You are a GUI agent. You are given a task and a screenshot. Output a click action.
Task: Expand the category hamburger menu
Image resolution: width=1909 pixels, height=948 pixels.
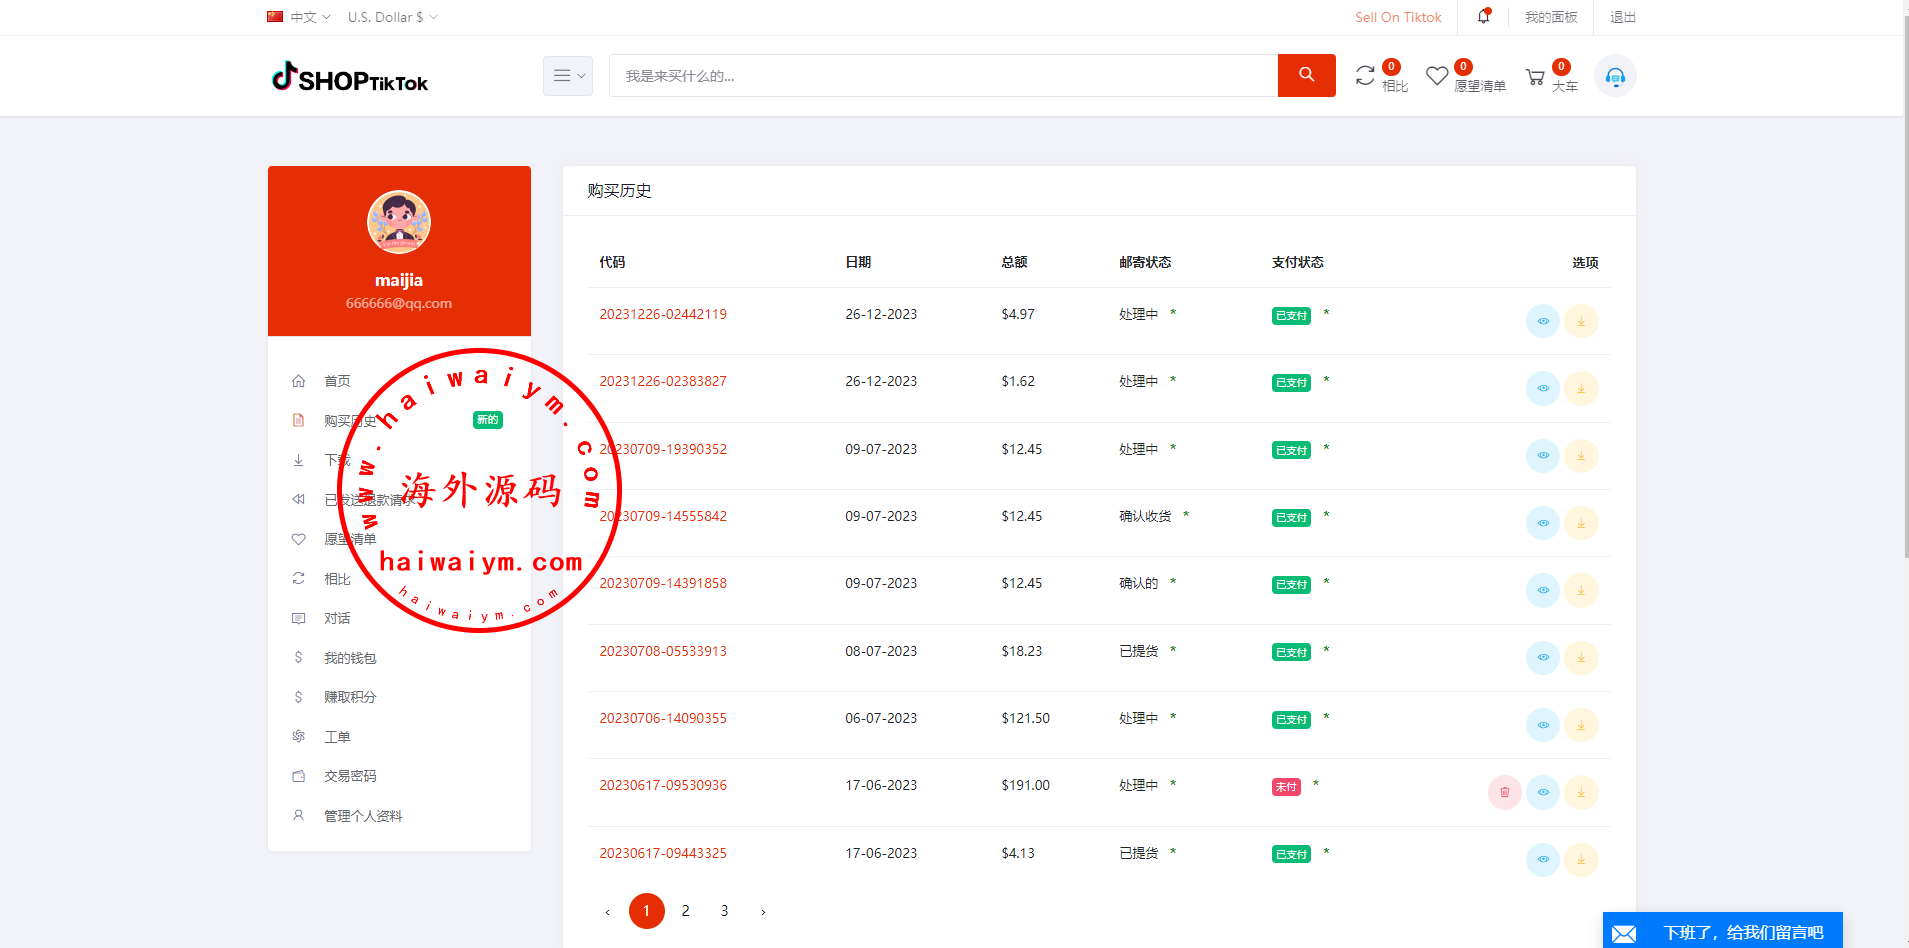point(567,76)
